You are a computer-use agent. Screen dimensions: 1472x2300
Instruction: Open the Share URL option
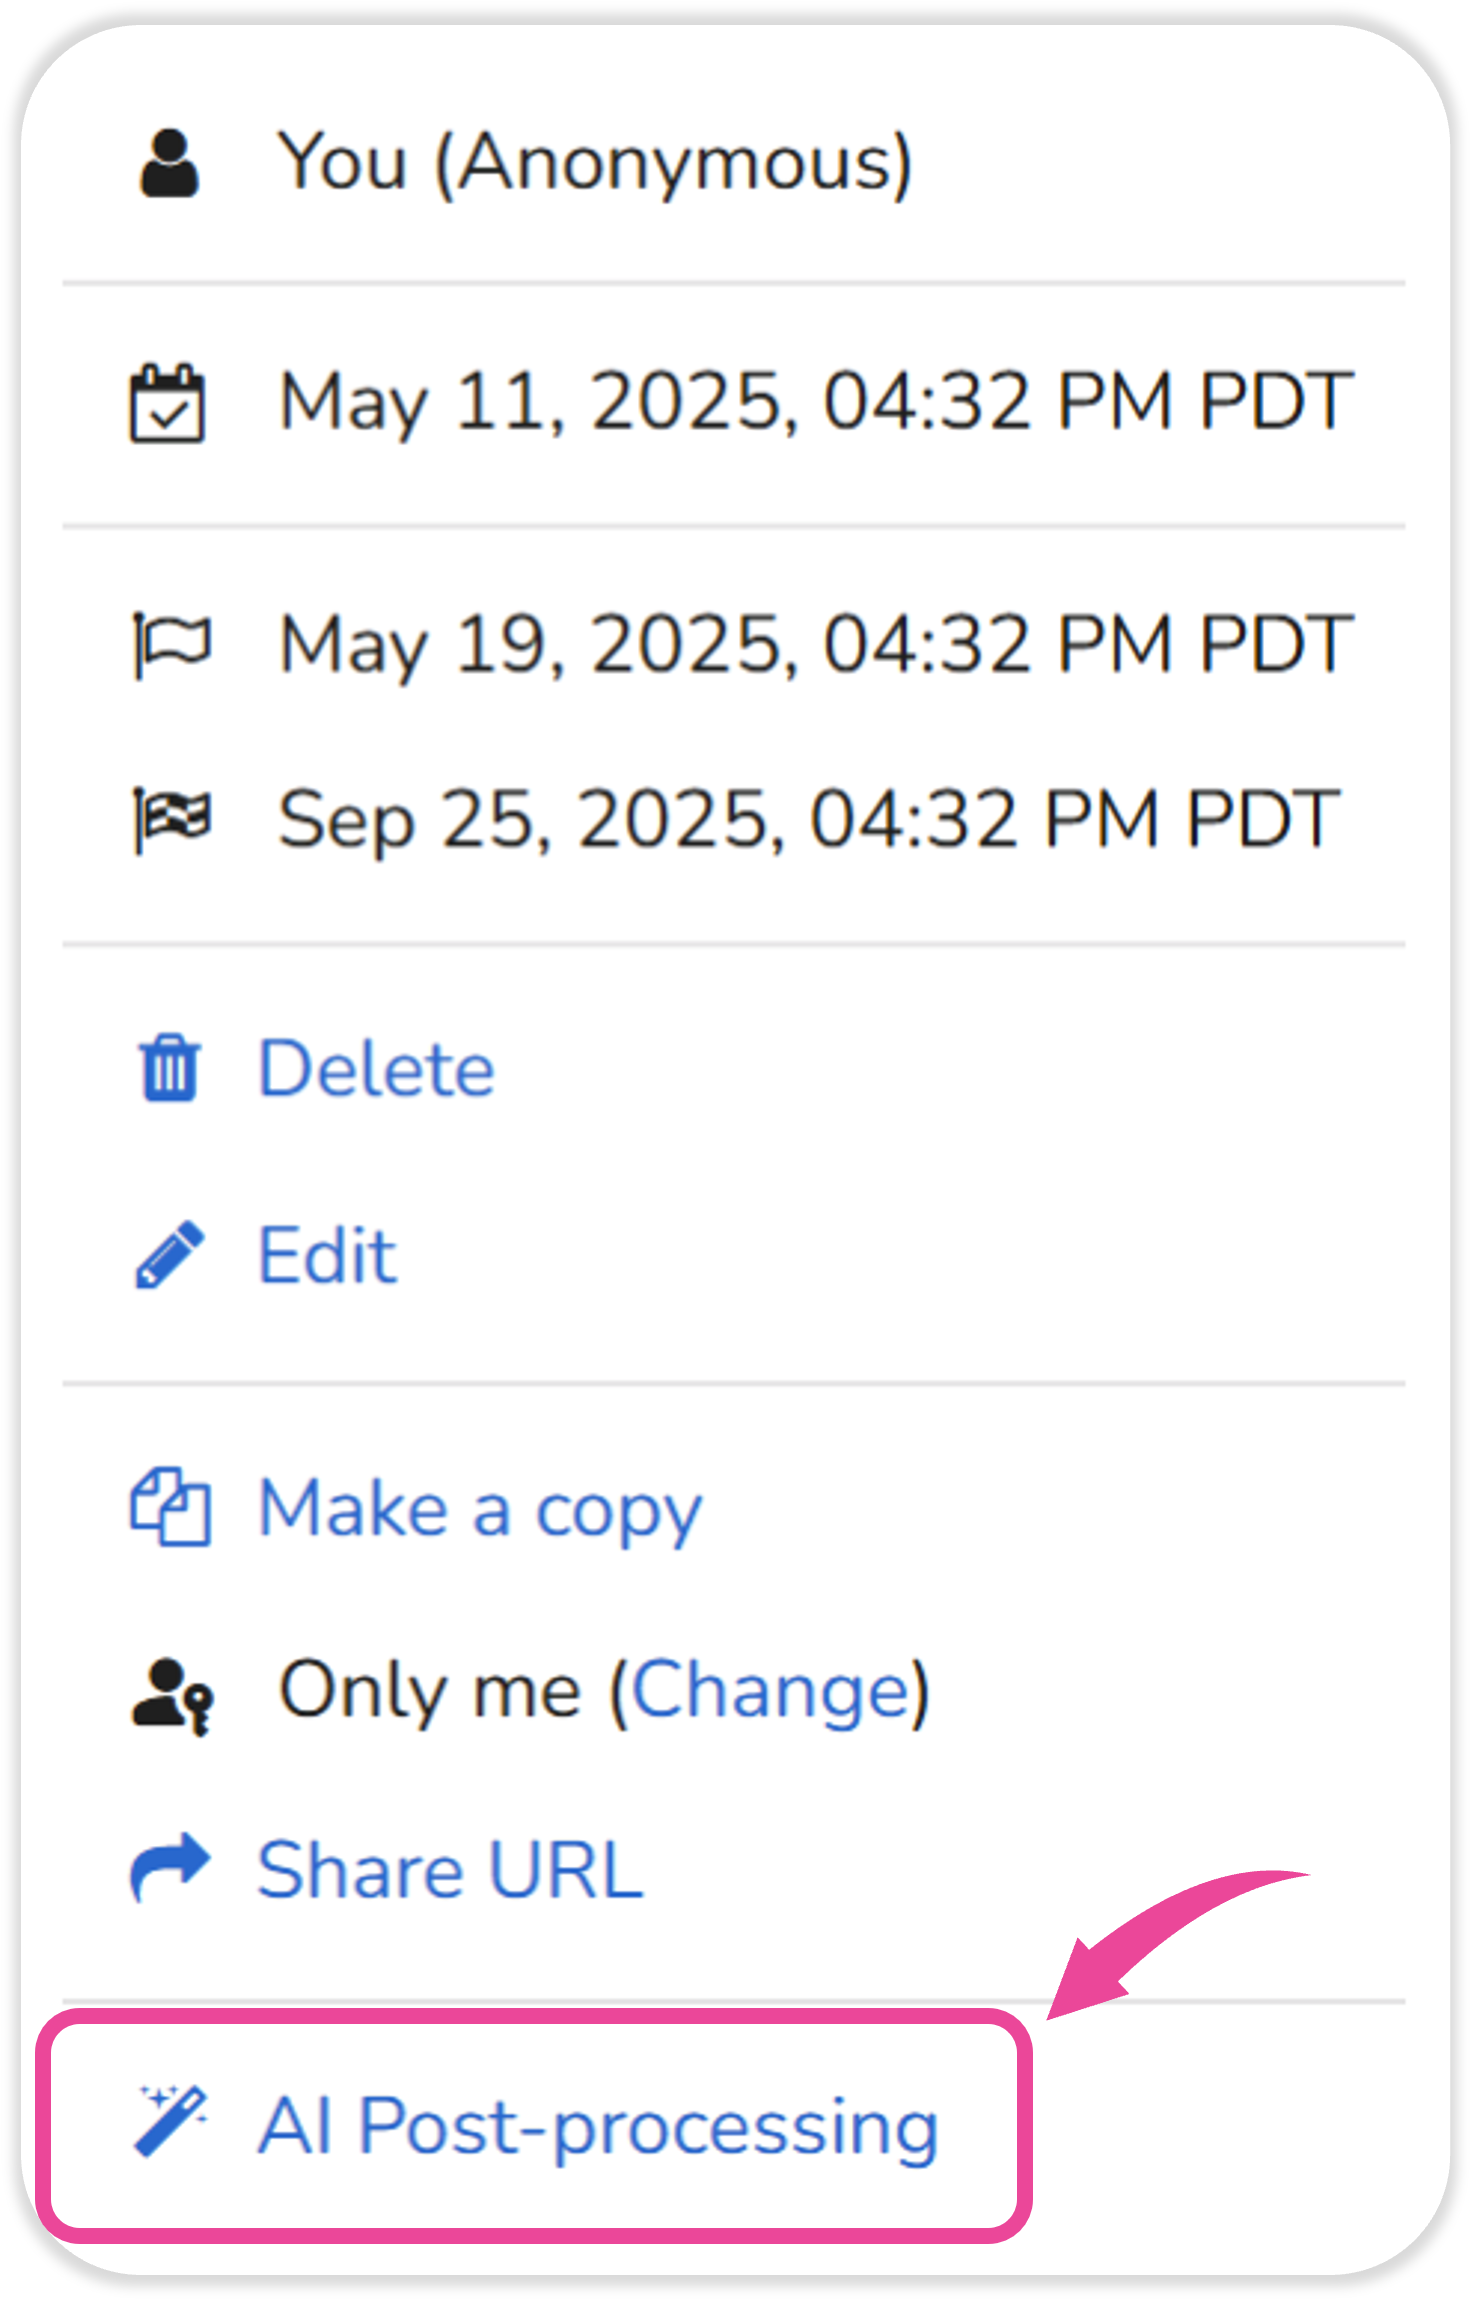point(450,1869)
